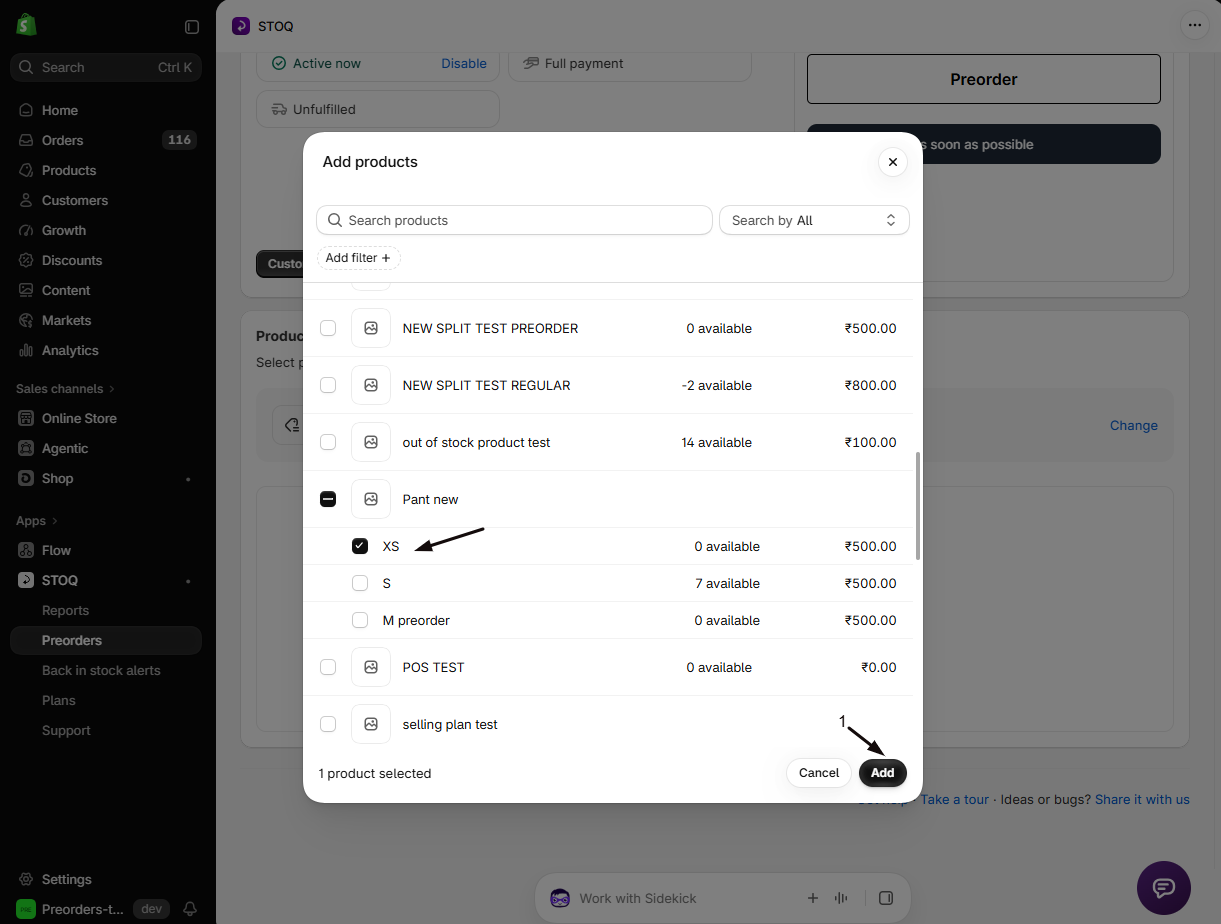Click the STOQ app icon in sidebar
1221x924 pixels.
26,580
